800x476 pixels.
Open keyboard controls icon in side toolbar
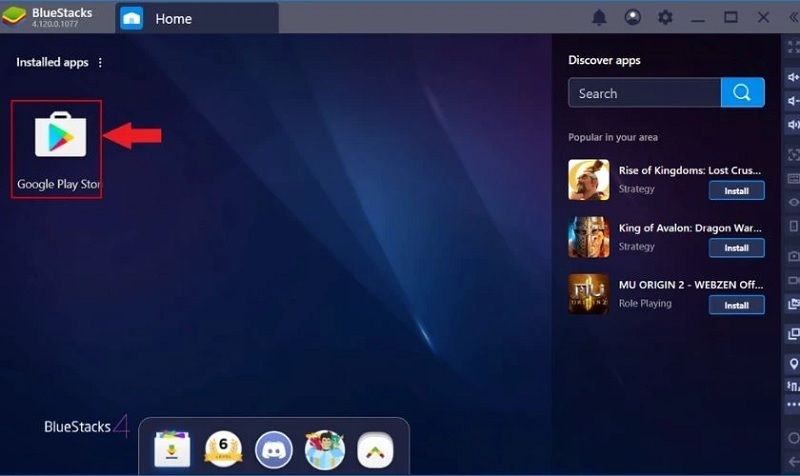(793, 179)
